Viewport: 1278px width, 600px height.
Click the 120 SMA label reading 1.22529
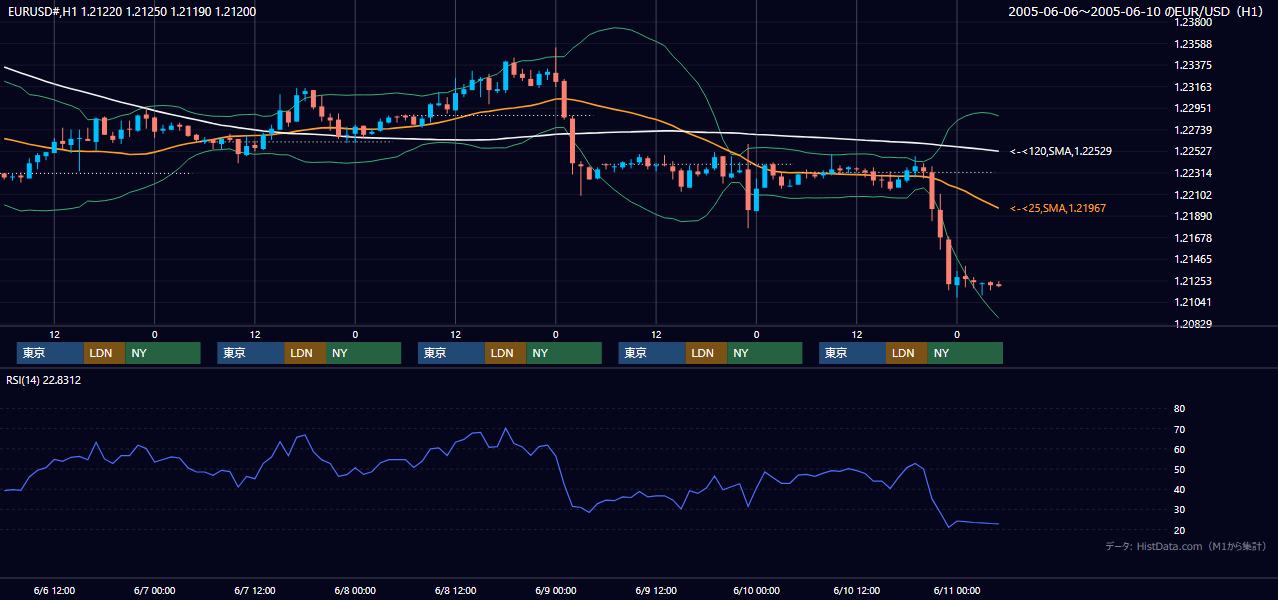pos(1061,151)
